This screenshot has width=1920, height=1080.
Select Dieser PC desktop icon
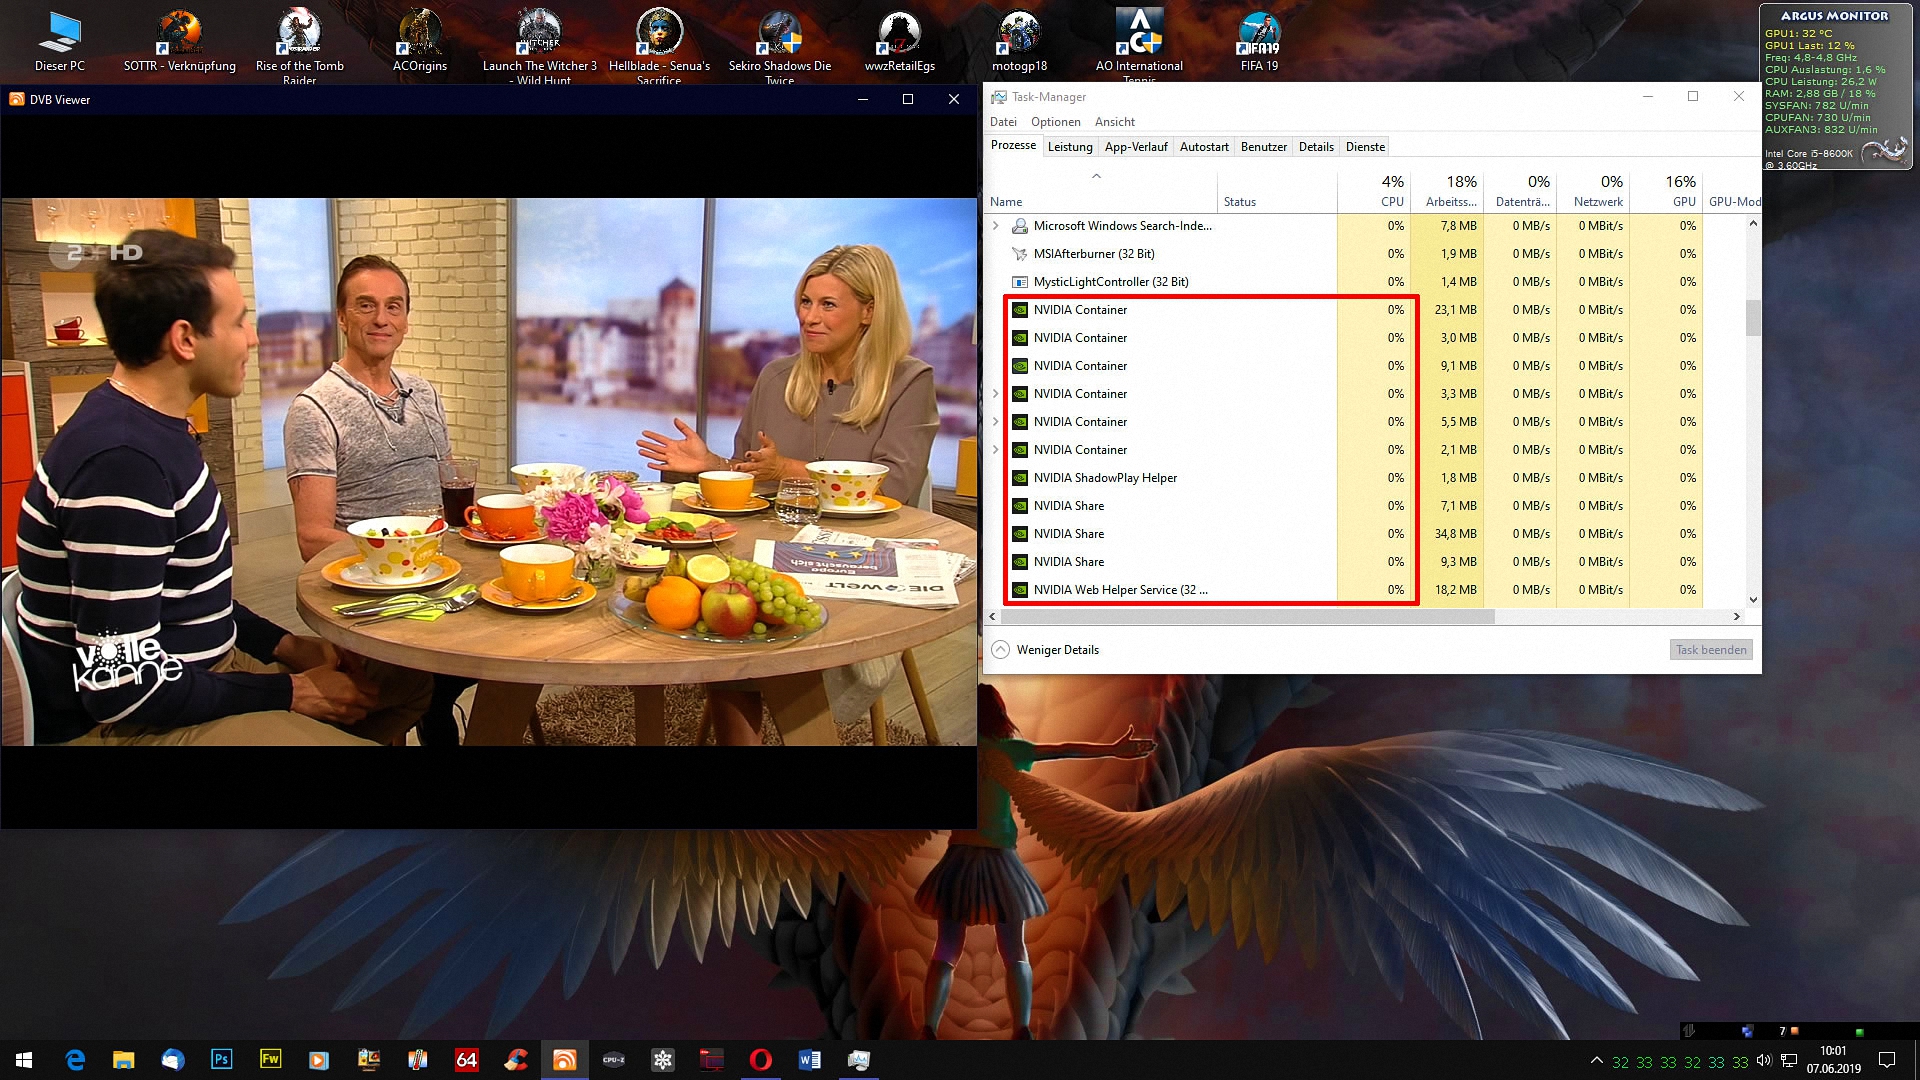click(59, 40)
